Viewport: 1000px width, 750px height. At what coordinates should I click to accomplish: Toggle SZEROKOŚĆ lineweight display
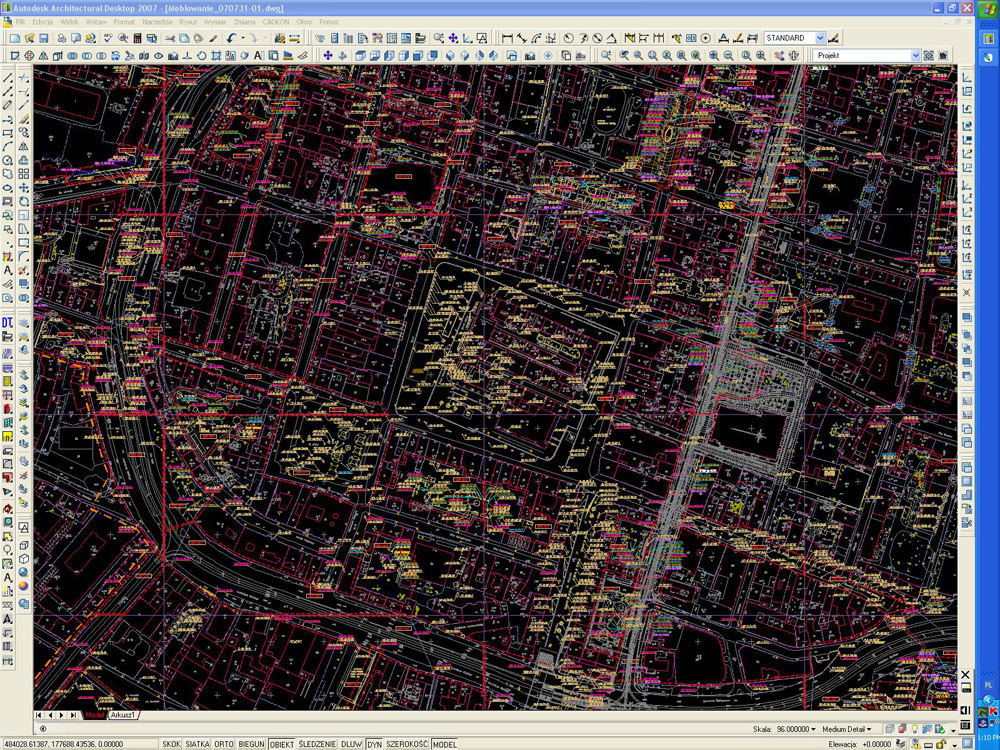408,744
